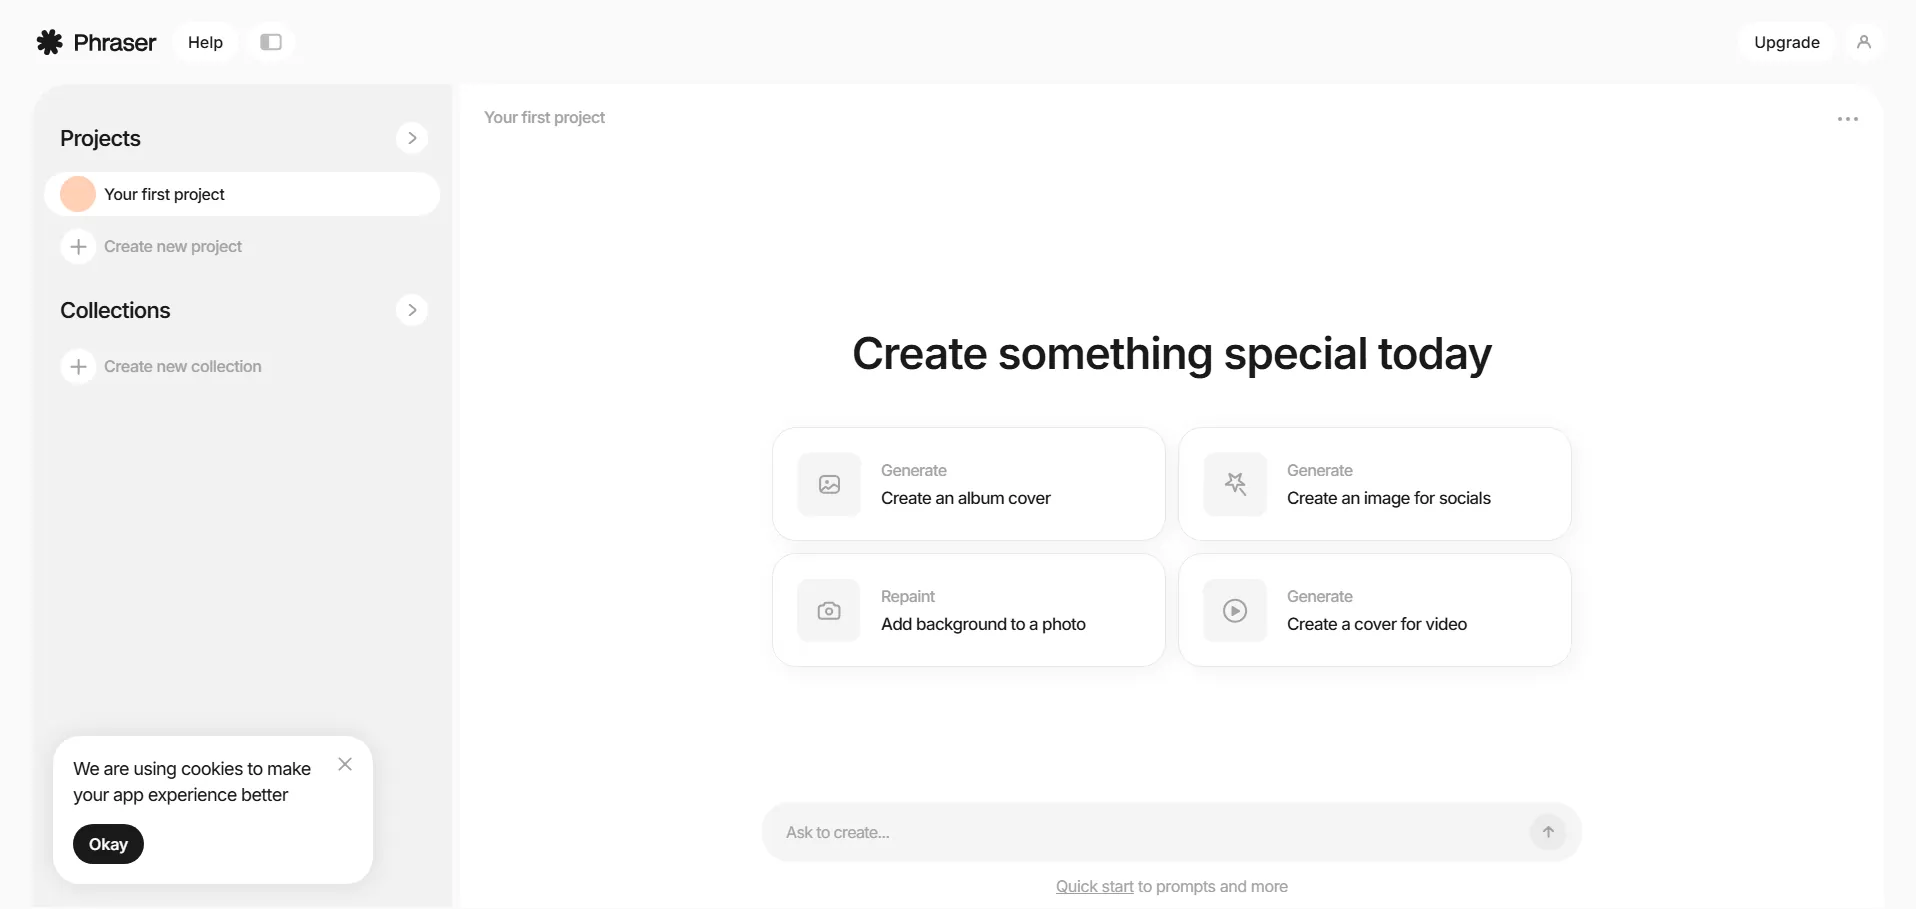
Task: Open the Quick start link
Action: (x=1094, y=886)
